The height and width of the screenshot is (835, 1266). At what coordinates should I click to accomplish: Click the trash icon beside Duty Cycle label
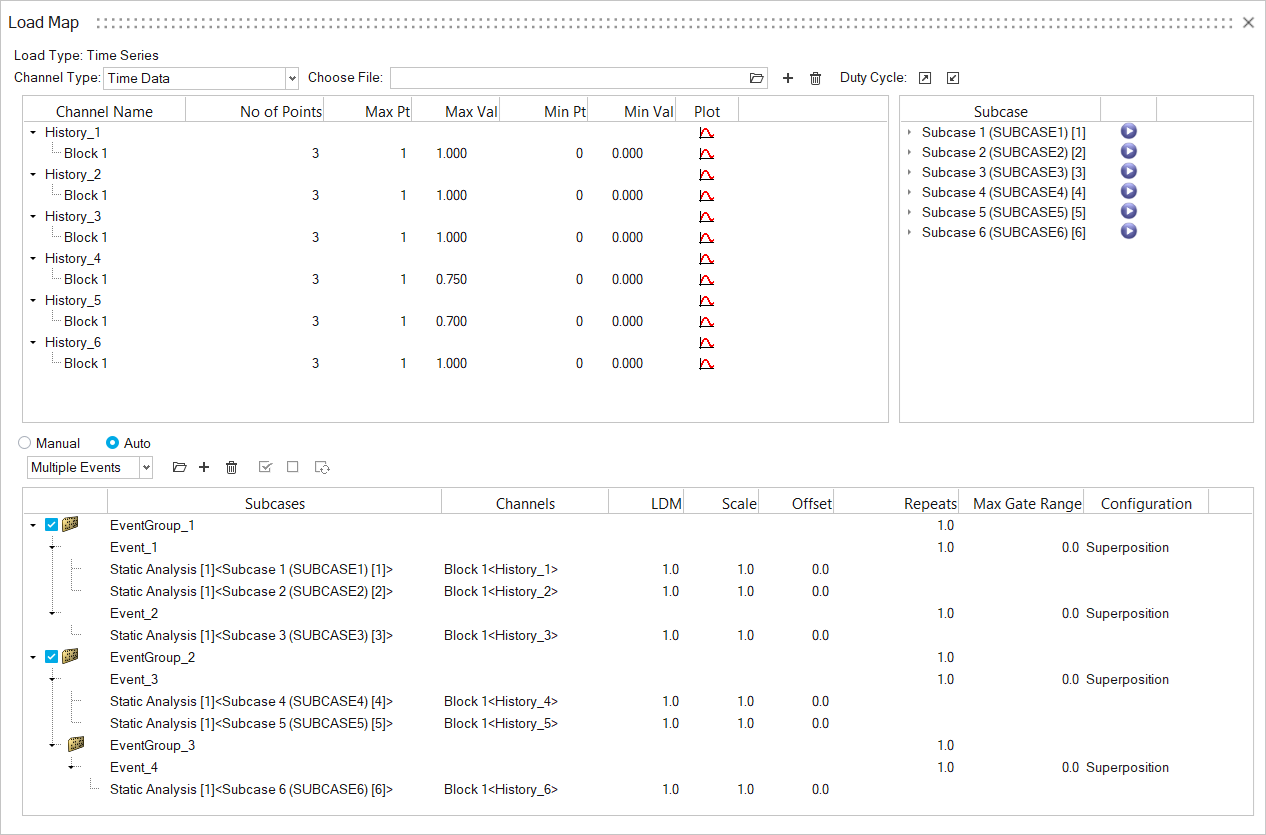tap(815, 78)
